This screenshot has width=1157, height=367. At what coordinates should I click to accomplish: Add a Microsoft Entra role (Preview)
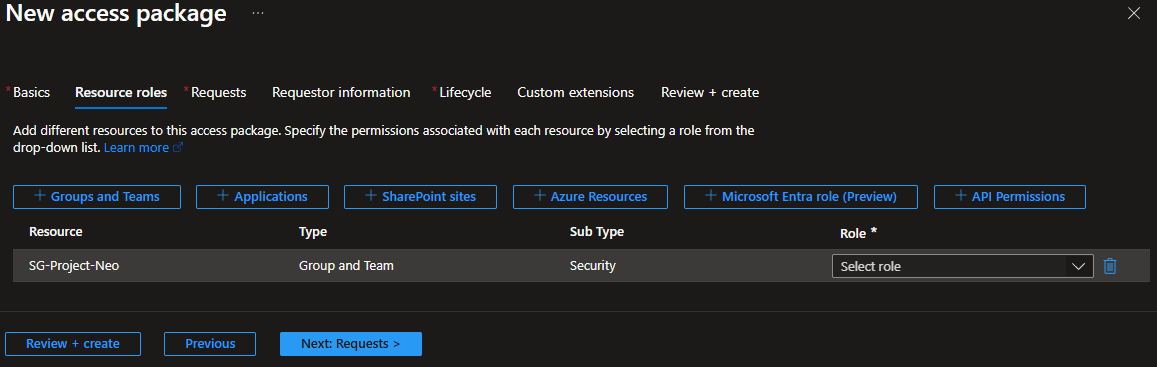(801, 196)
